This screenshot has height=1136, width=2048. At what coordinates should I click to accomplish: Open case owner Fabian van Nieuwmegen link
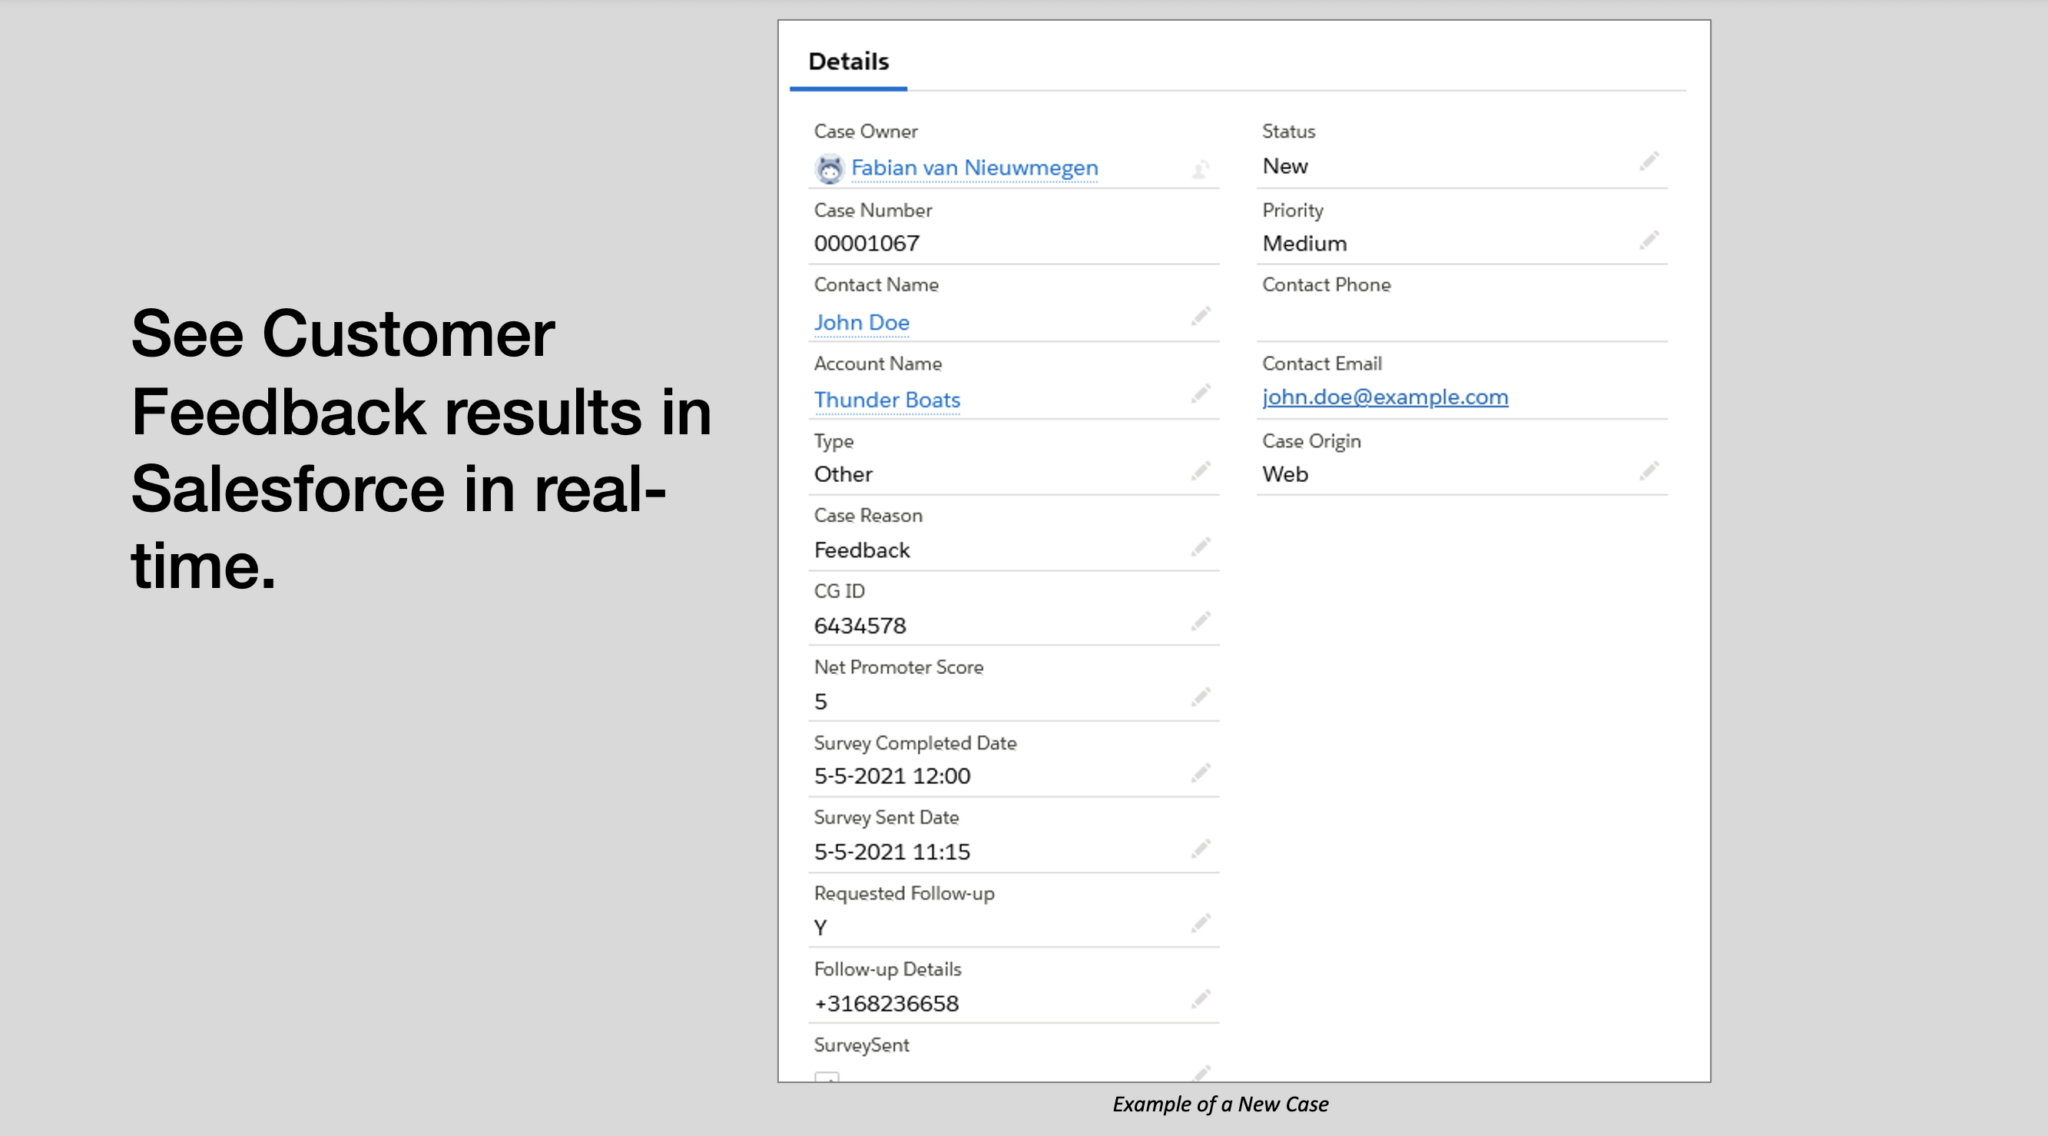click(x=974, y=168)
